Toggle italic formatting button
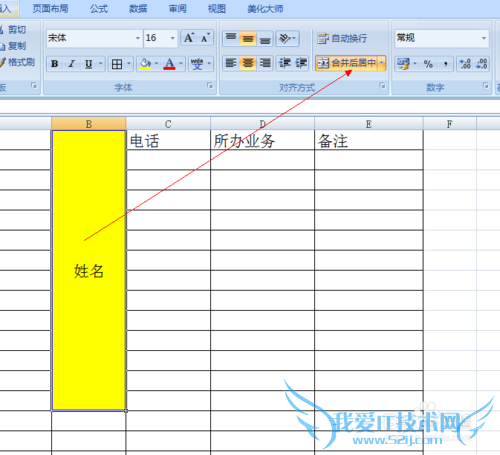This screenshot has height=455, width=500. (71, 64)
